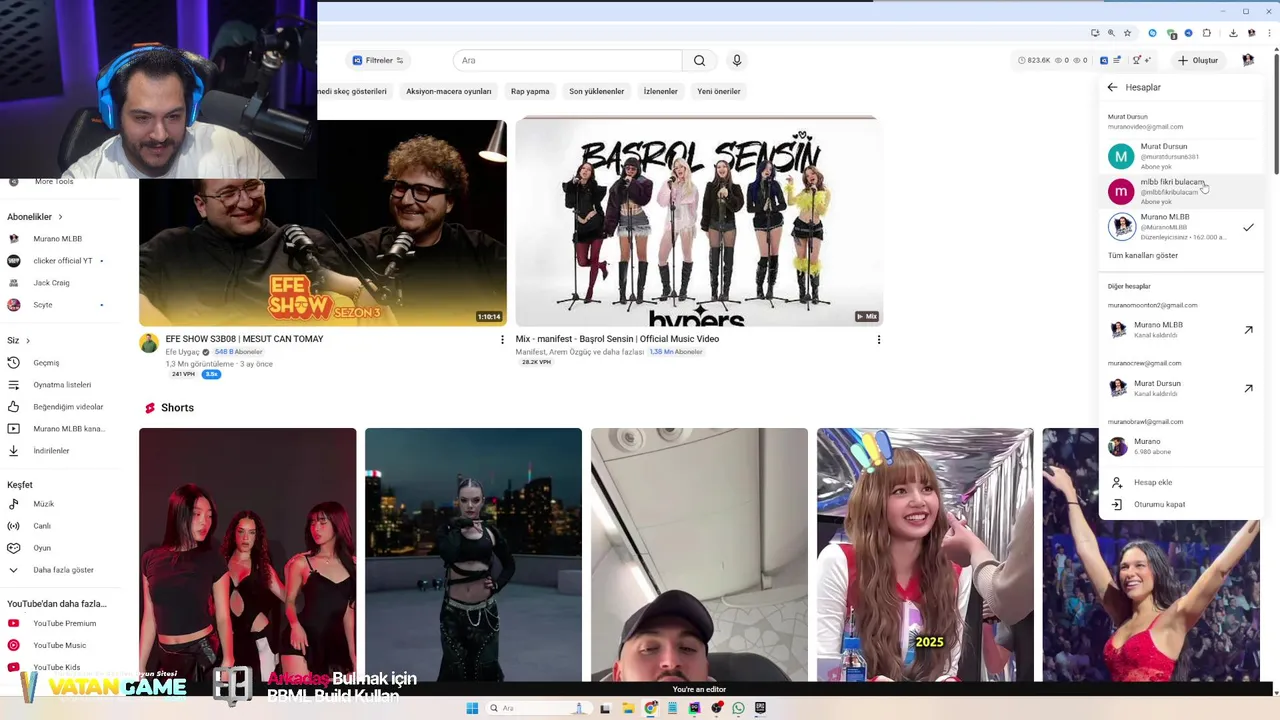The height and width of the screenshot is (720, 1280).
Task: Open the extension list icon in header
Action: [x=1117, y=60]
